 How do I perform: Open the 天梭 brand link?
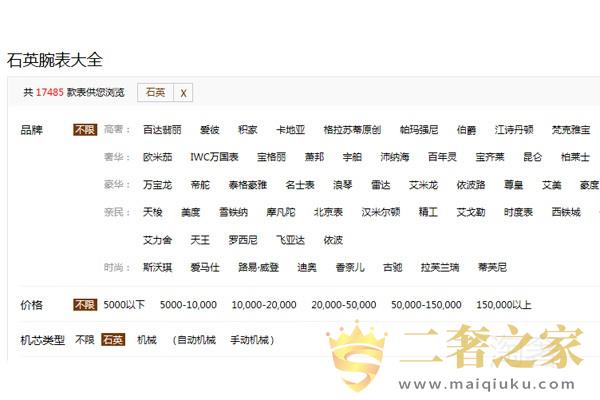[153, 212]
